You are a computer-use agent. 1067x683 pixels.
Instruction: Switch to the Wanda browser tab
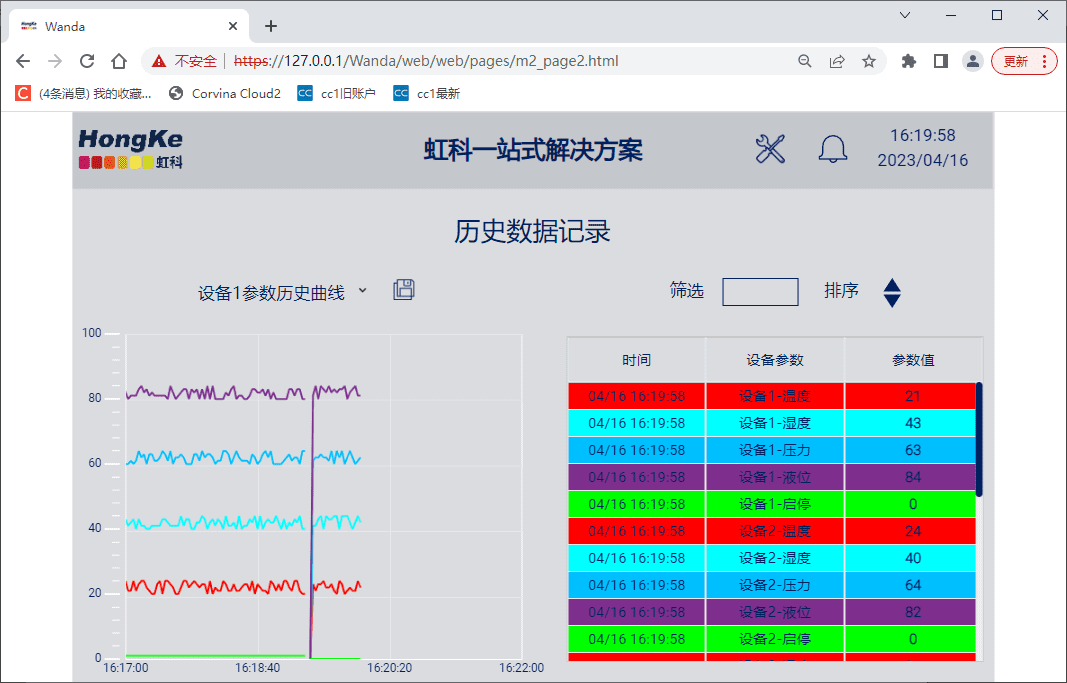[x=120, y=26]
